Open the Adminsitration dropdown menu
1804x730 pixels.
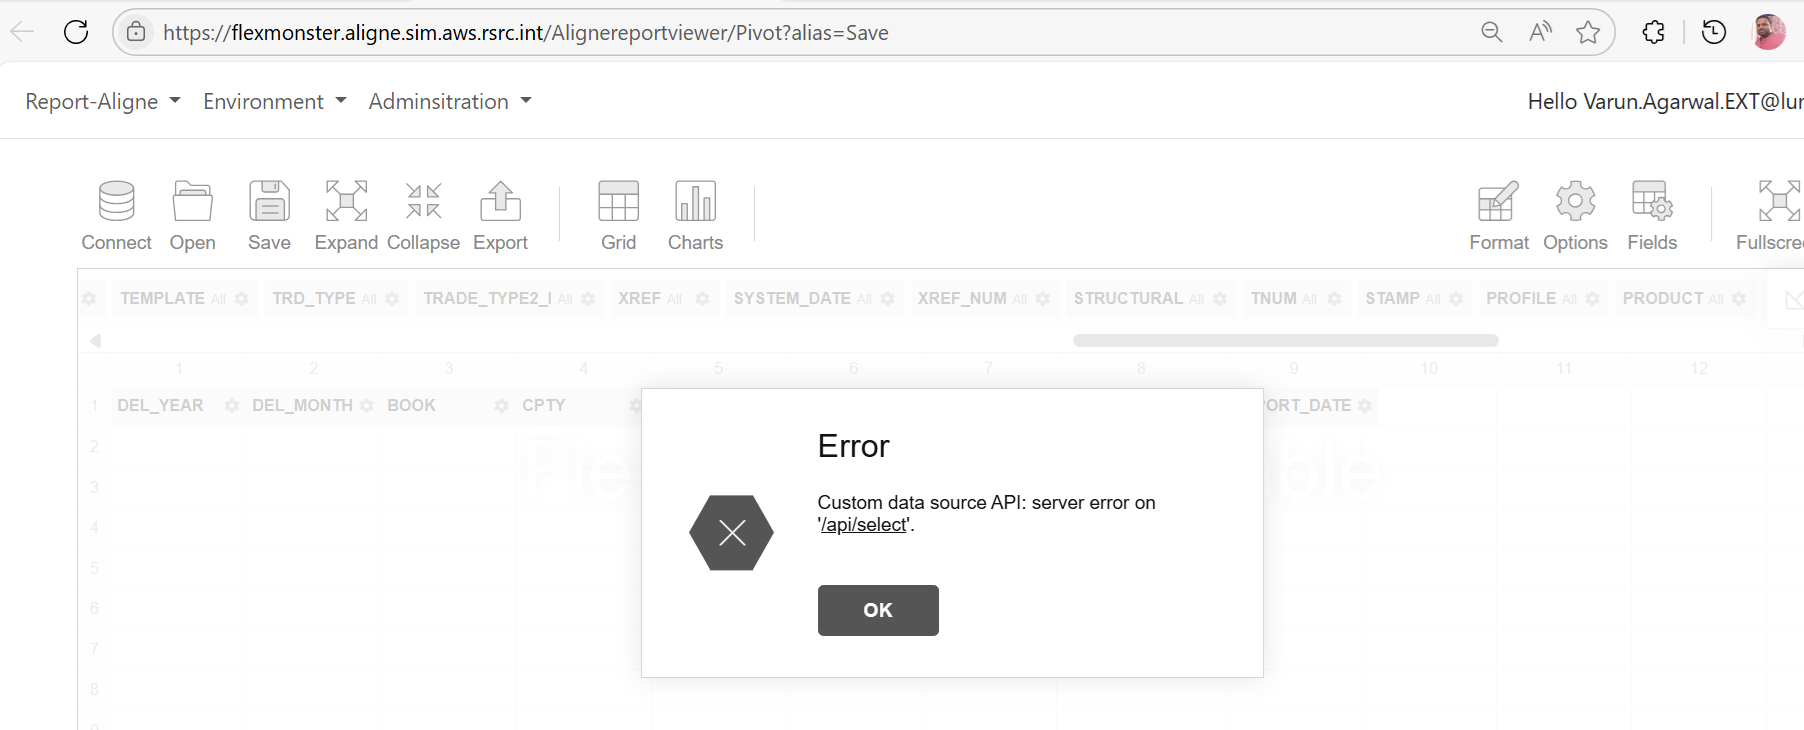(x=450, y=102)
